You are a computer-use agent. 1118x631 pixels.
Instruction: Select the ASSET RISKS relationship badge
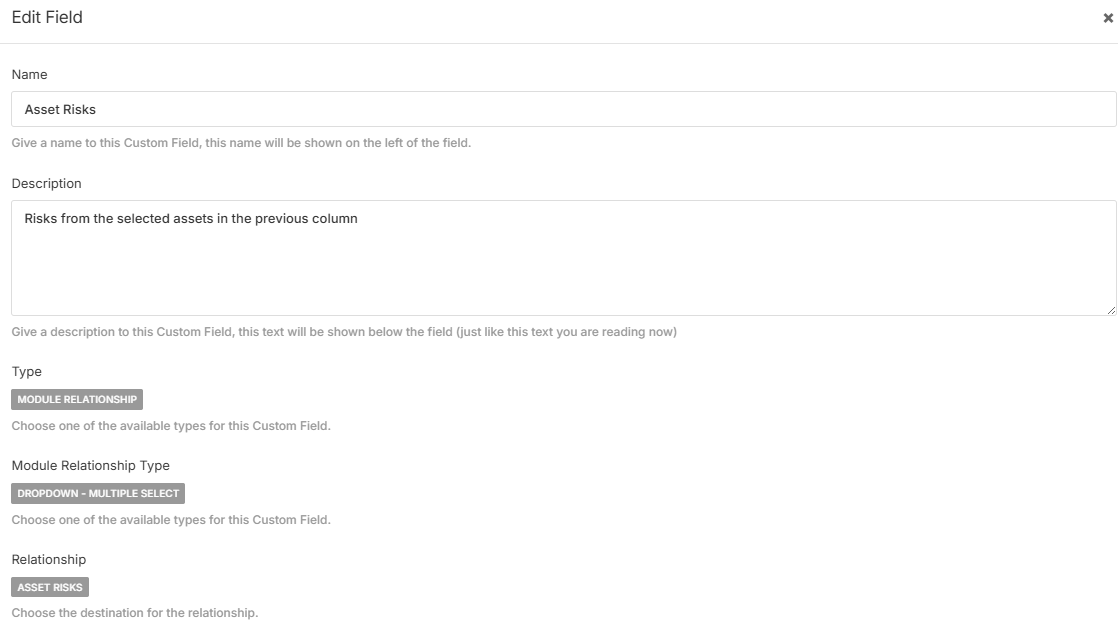[50, 588]
